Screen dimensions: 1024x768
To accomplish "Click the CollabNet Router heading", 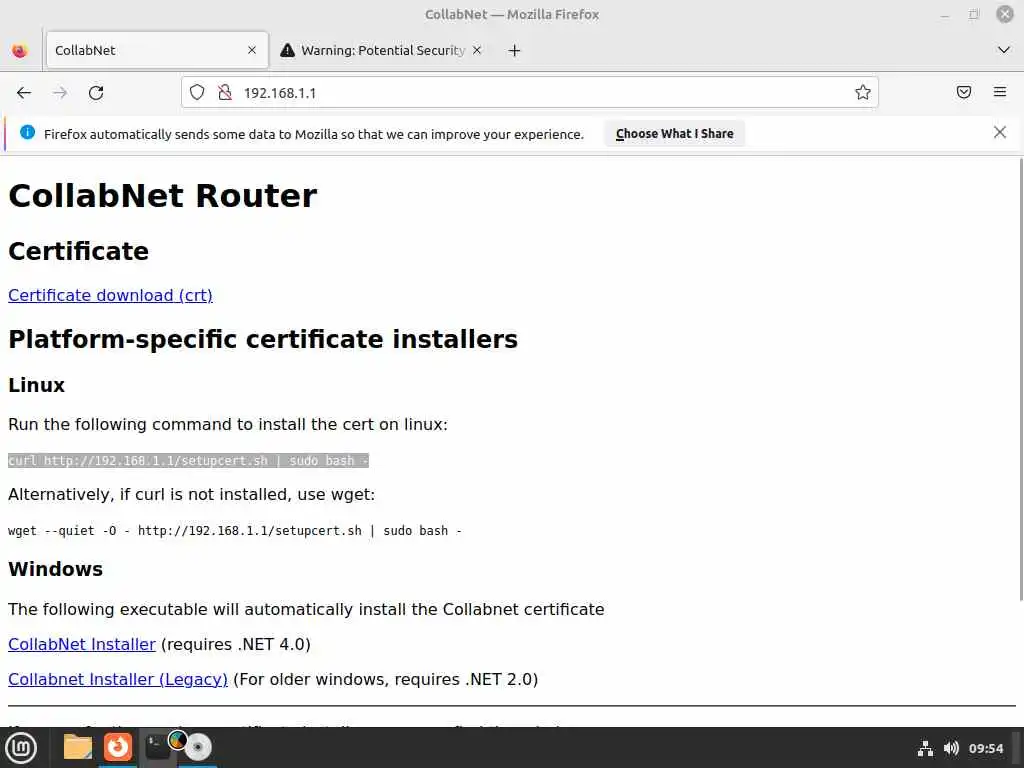I will [x=163, y=196].
